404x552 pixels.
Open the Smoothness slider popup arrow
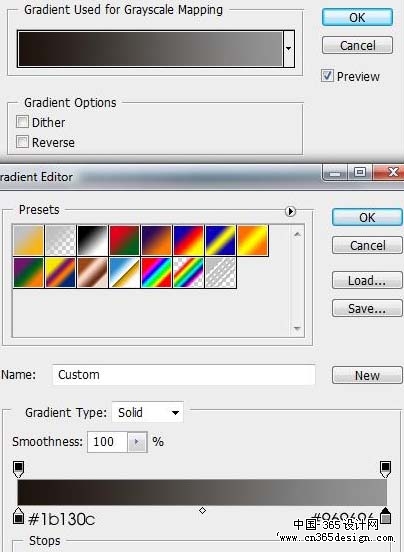tap(137, 442)
